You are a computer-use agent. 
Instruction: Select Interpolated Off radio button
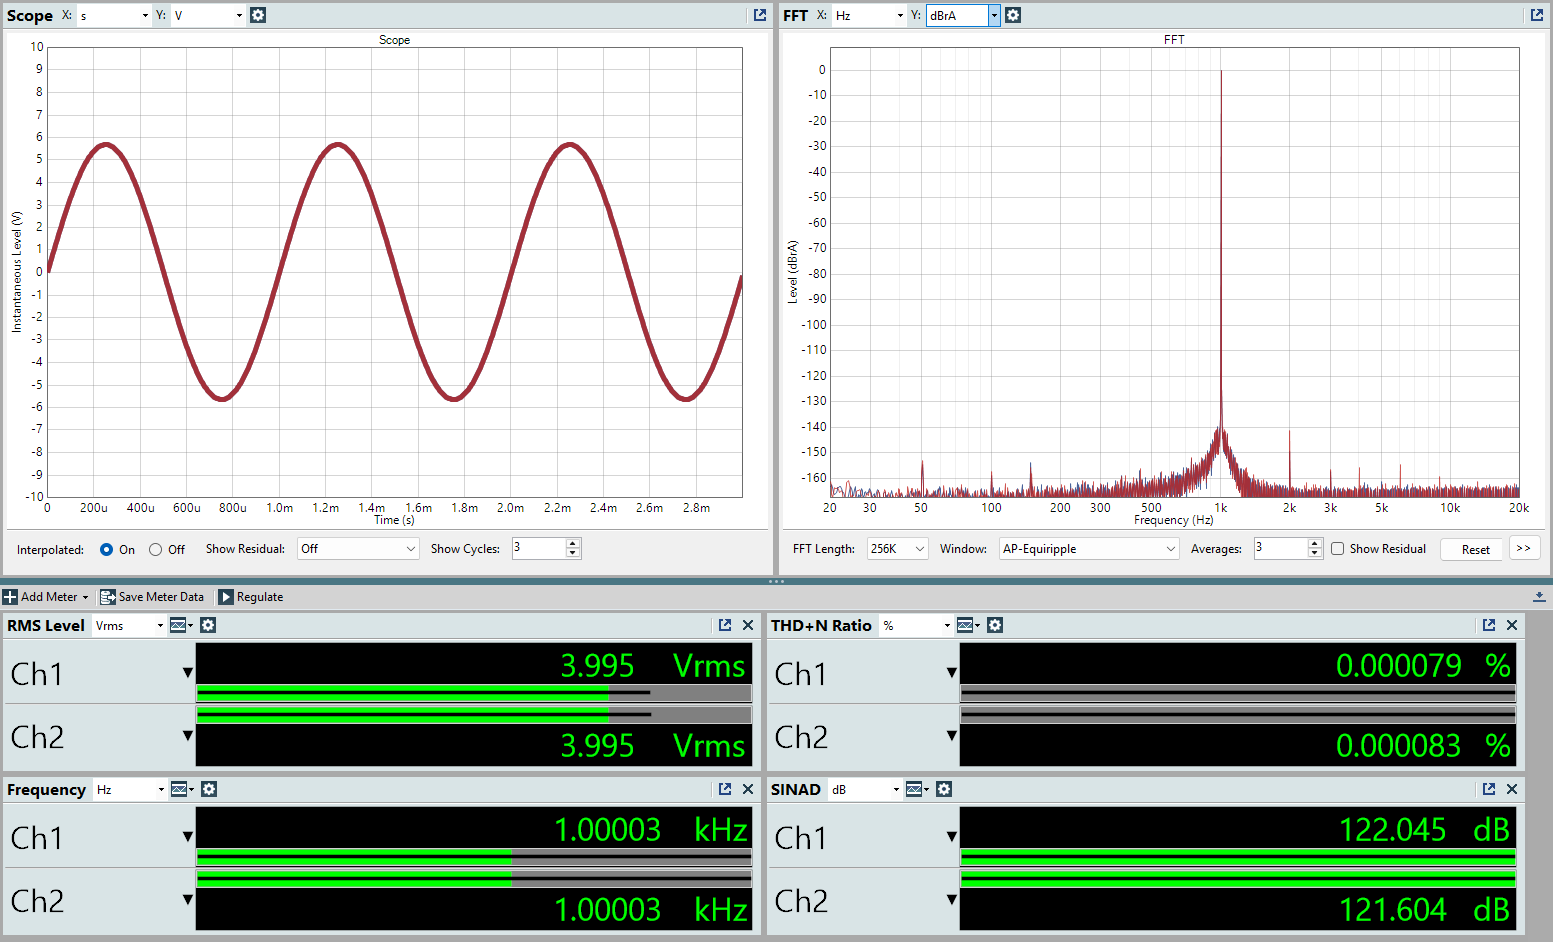pyautogui.click(x=156, y=549)
